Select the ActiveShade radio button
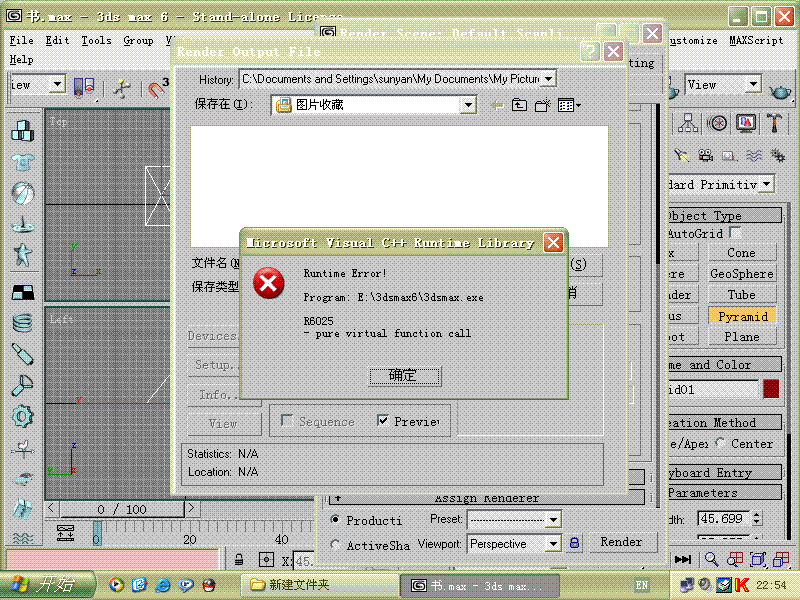The height and width of the screenshot is (600, 800). point(335,544)
